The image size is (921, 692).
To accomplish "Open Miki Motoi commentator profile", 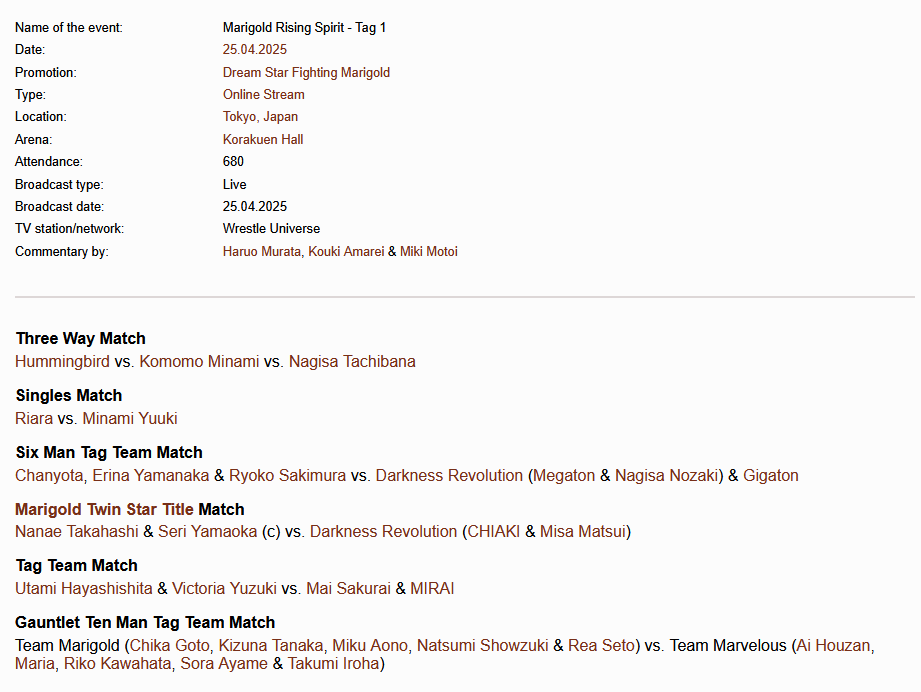I will point(429,252).
